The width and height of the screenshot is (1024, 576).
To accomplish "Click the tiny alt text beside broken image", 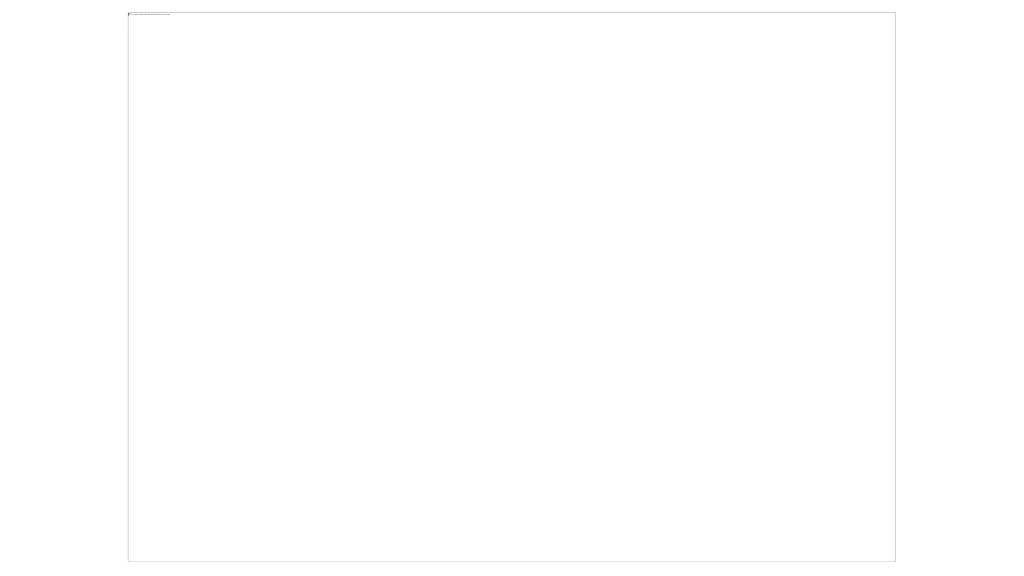I will click(151, 14).
